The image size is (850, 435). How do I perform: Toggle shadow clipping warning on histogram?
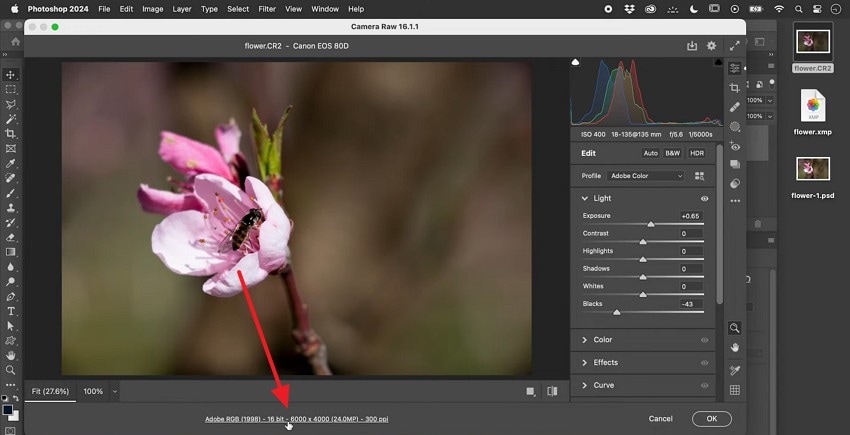pos(575,62)
